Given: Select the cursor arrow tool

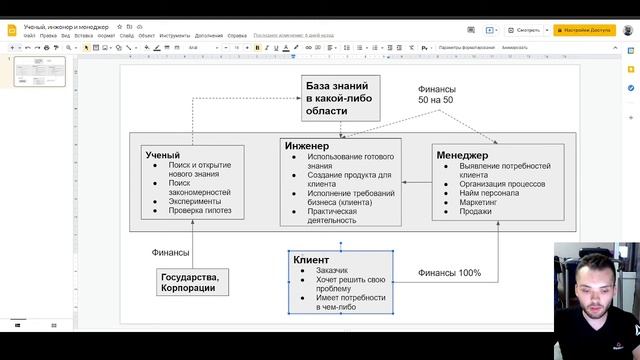Looking at the screenshot, I should pos(86,48).
